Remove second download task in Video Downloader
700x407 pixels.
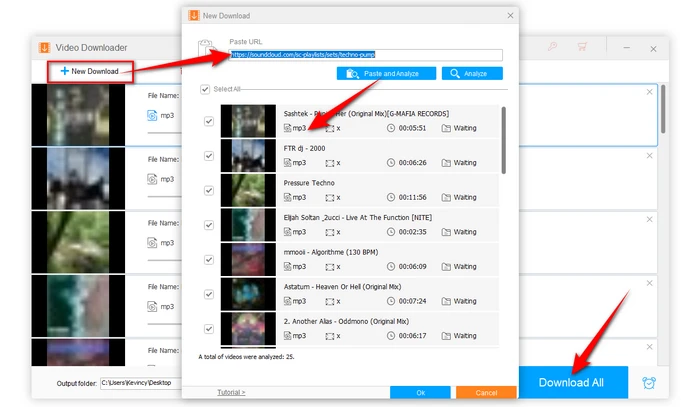650,156
